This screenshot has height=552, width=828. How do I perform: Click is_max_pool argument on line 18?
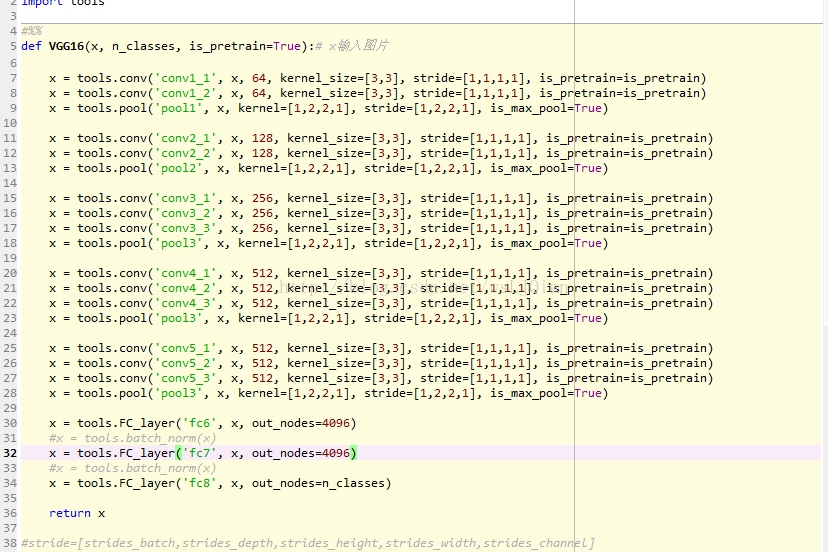coord(546,243)
